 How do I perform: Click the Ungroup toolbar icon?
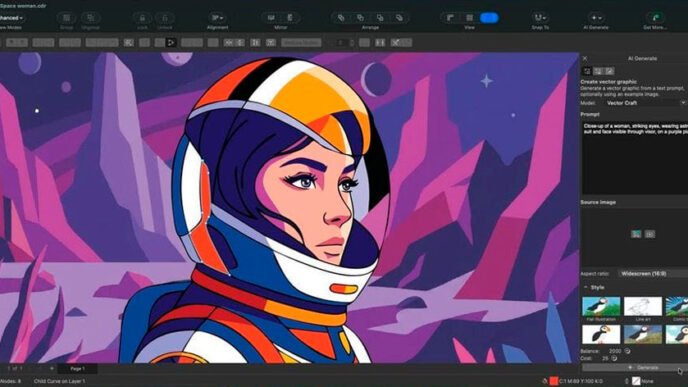90,18
